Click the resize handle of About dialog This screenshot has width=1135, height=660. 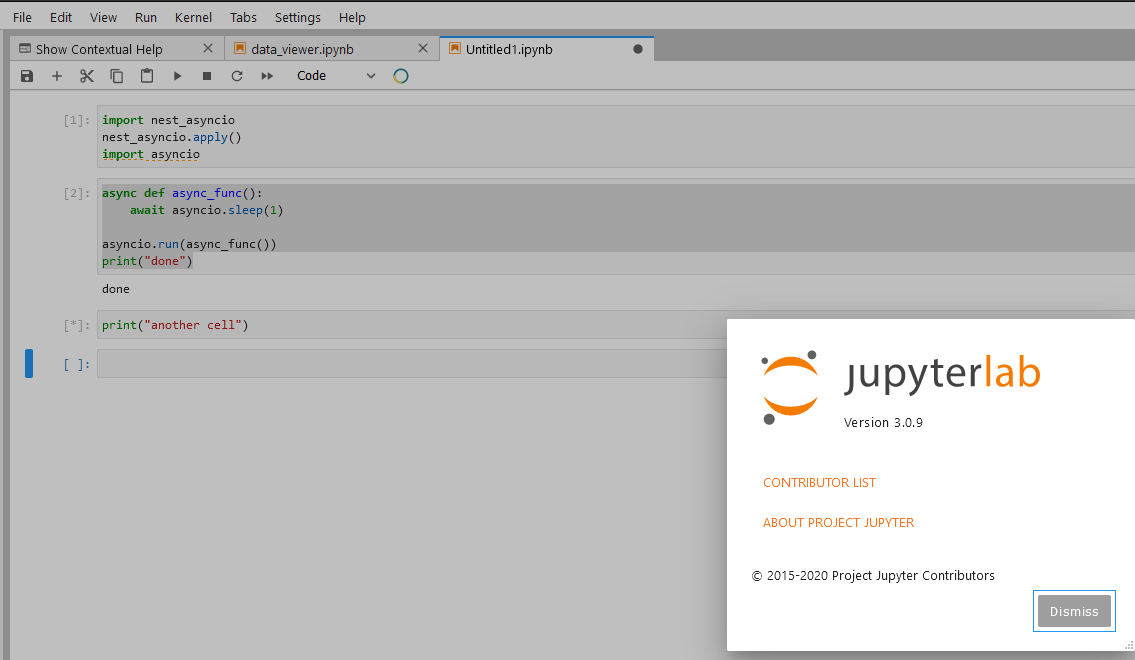[1128, 644]
